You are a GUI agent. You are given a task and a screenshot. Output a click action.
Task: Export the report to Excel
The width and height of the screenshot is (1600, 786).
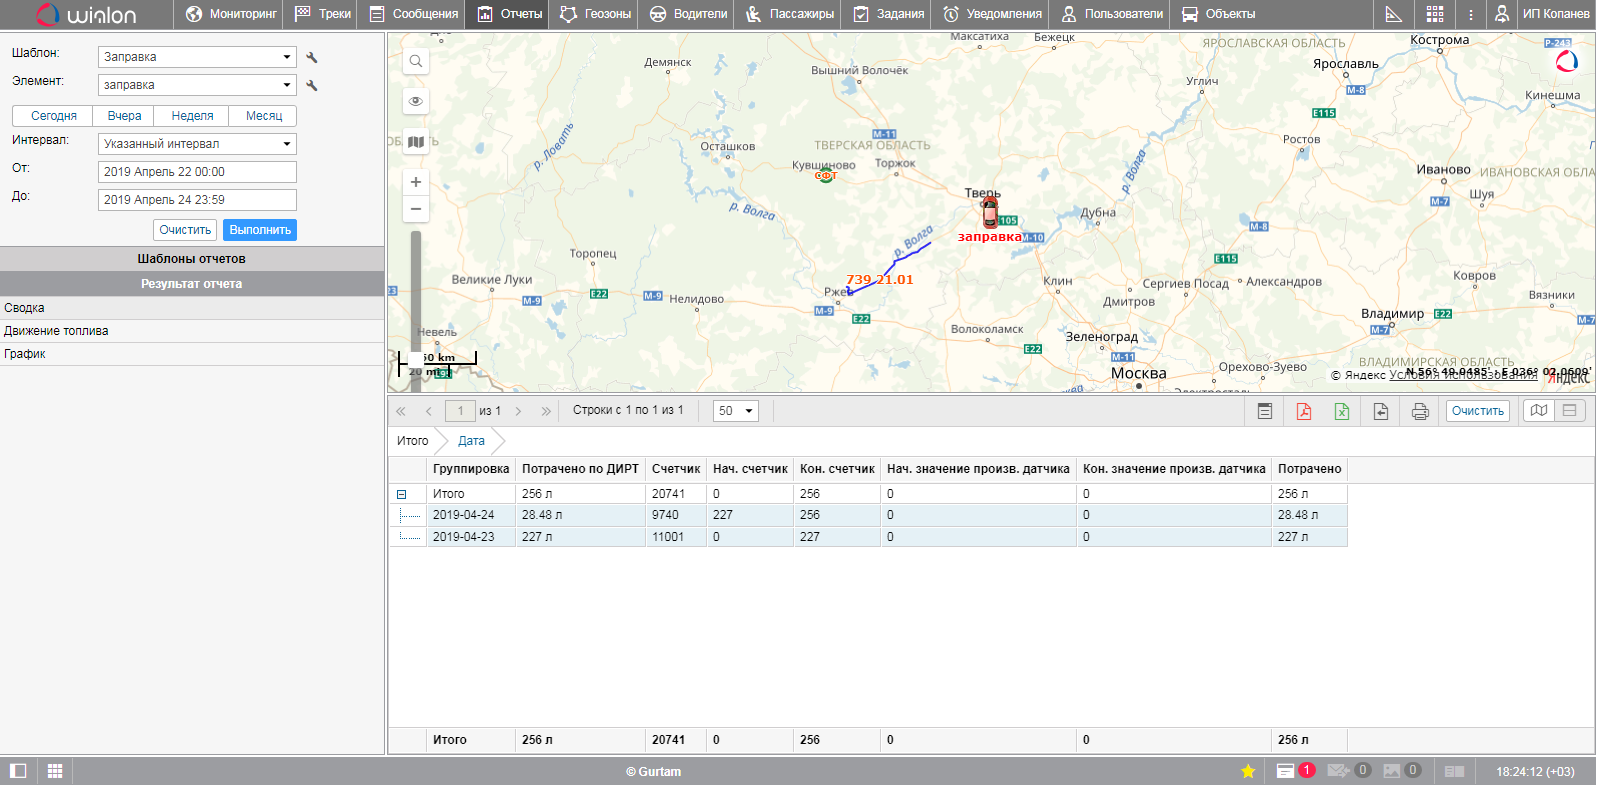click(x=1342, y=411)
